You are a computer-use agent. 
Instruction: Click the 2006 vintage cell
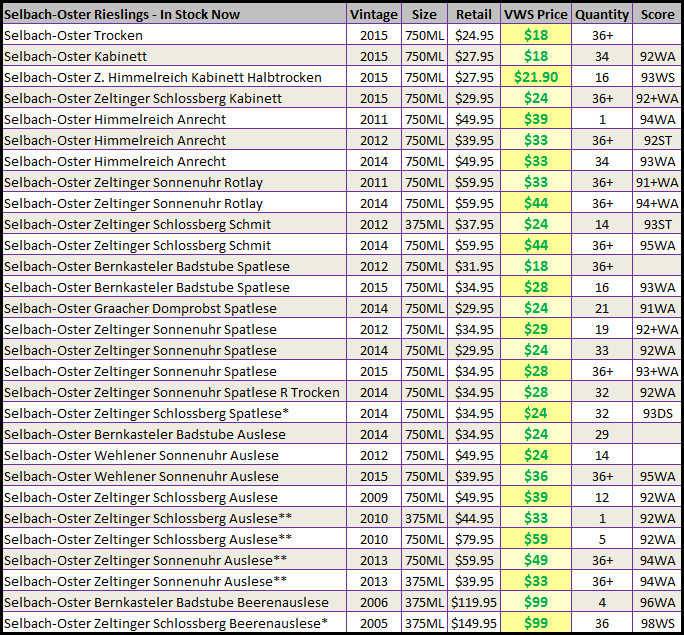tap(374, 602)
